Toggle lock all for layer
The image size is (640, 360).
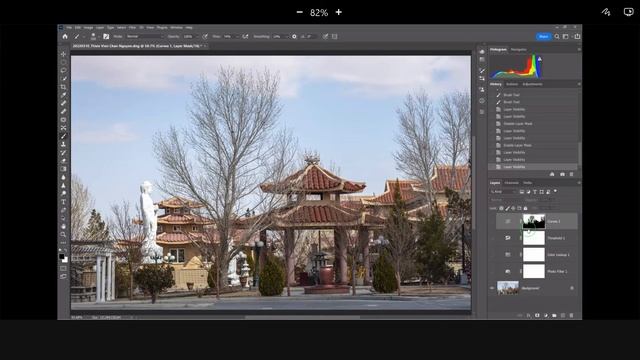click(525, 208)
